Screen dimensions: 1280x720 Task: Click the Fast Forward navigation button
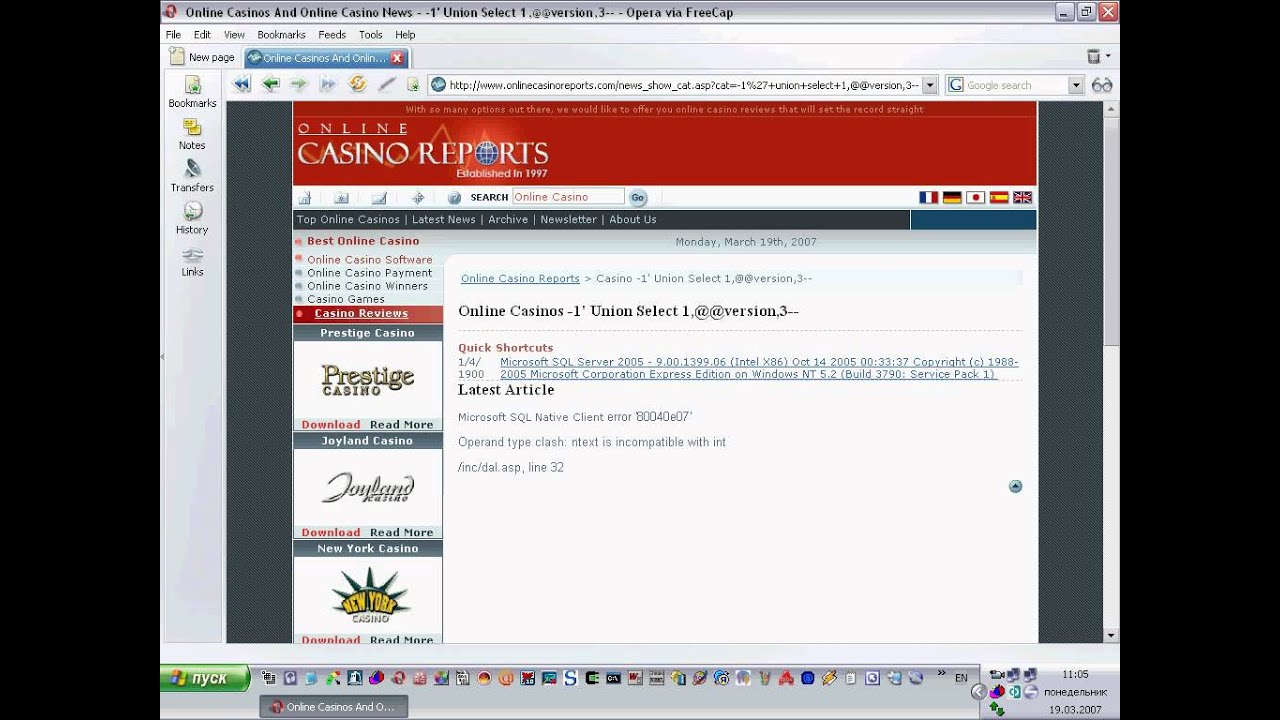[x=327, y=85]
